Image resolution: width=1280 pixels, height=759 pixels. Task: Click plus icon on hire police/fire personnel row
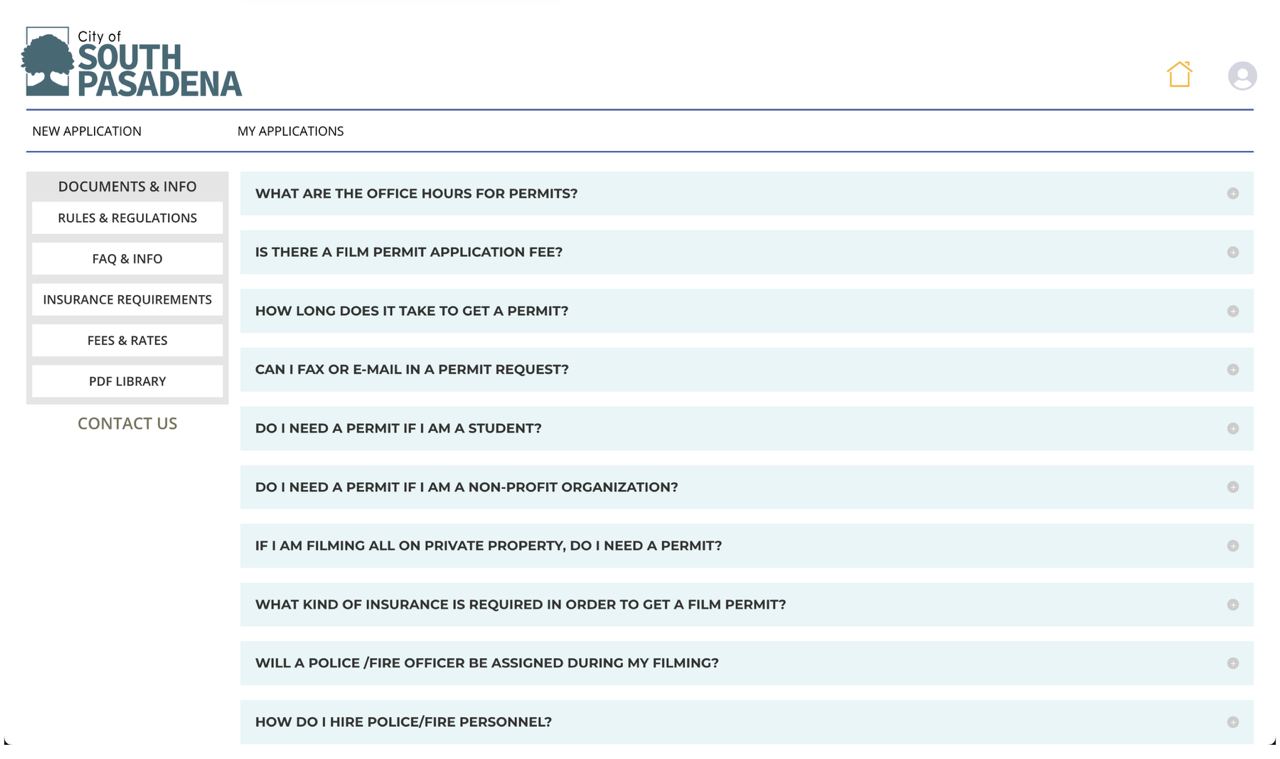coord(1232,722)
